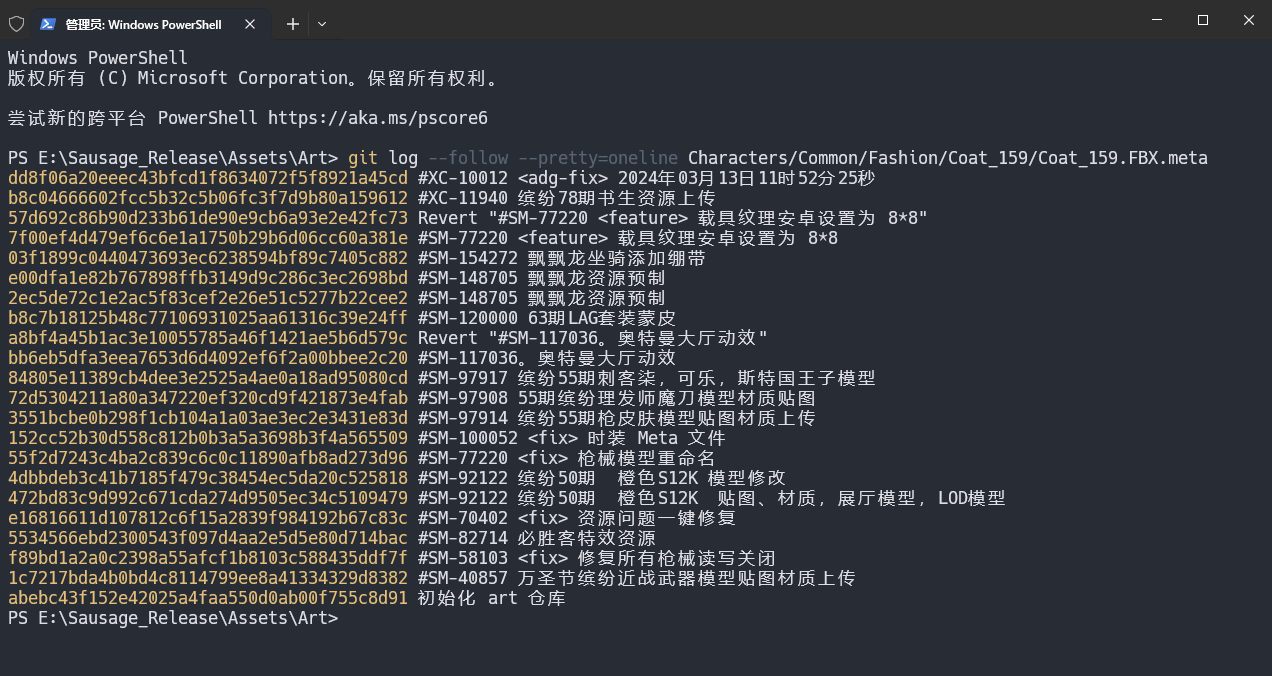Viewport: 1272px width, 676px height.
Task: Click the --pretty=oneline option text
Action: [x=597, y=158]
